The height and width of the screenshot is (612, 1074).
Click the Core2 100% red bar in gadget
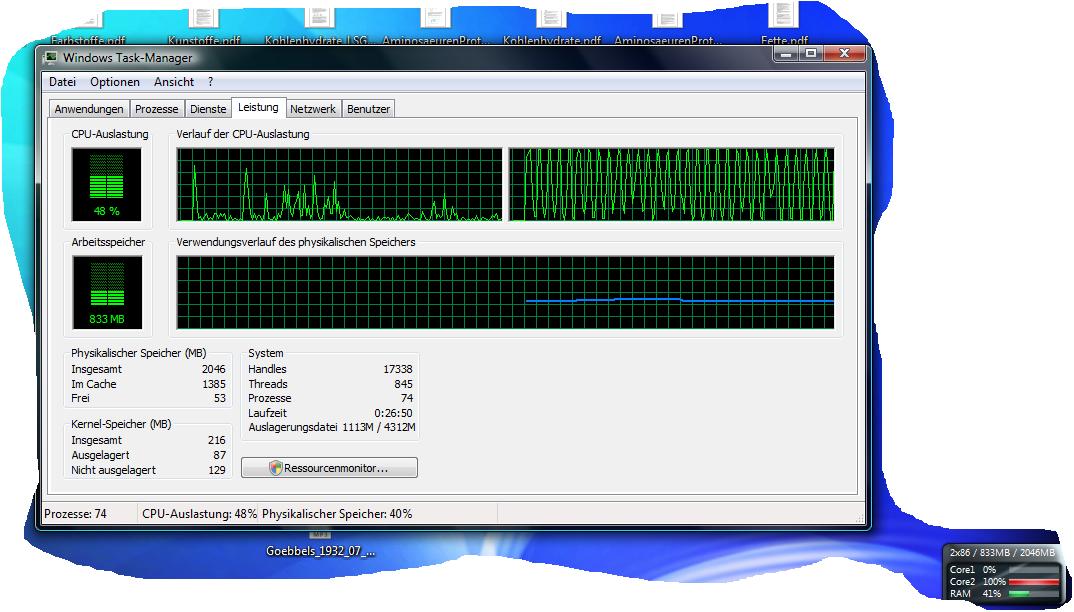tap(1033, 582)
